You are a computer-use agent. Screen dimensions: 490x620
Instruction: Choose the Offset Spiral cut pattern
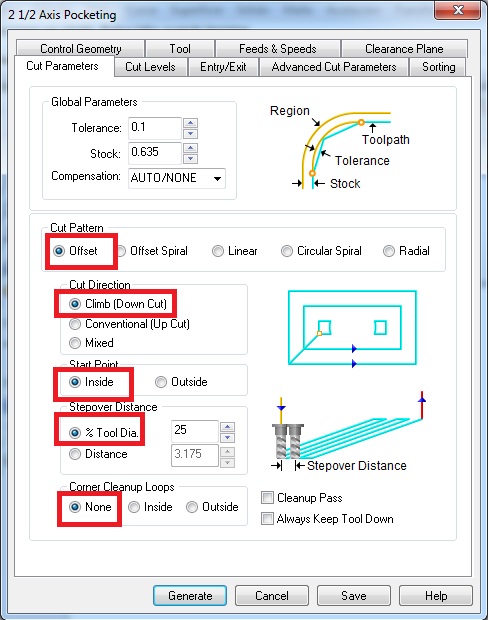(x=153, y=251)
